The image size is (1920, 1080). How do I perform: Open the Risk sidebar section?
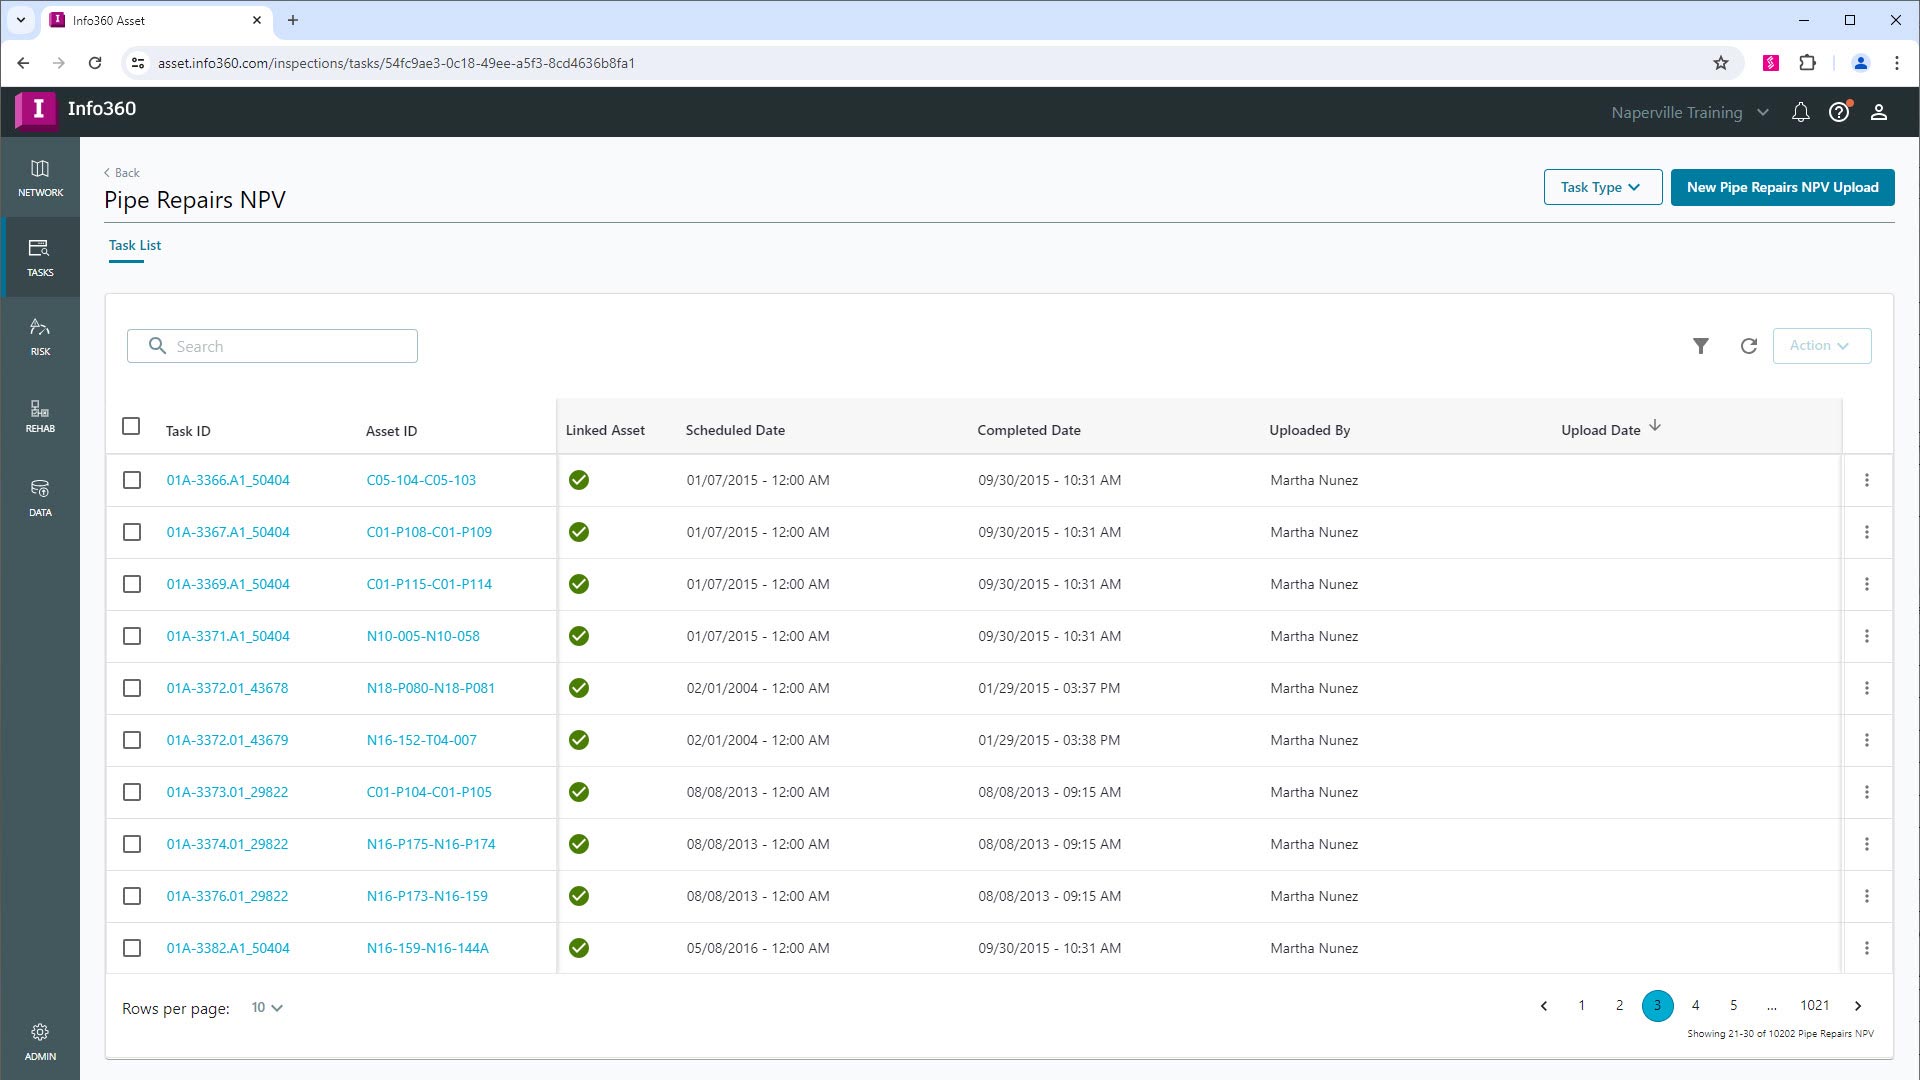tap(40, 337)
